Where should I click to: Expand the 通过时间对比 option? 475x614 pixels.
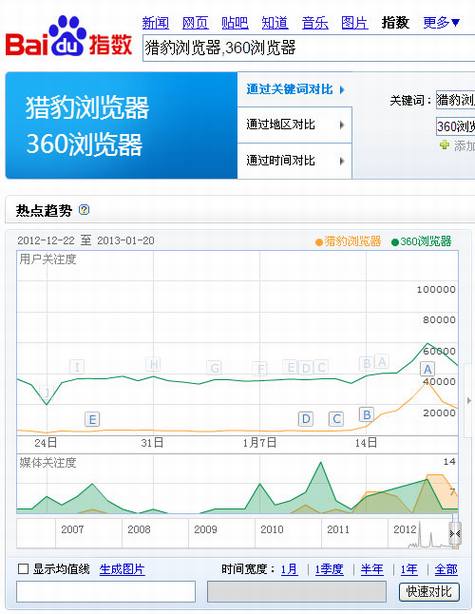(295, 161)
